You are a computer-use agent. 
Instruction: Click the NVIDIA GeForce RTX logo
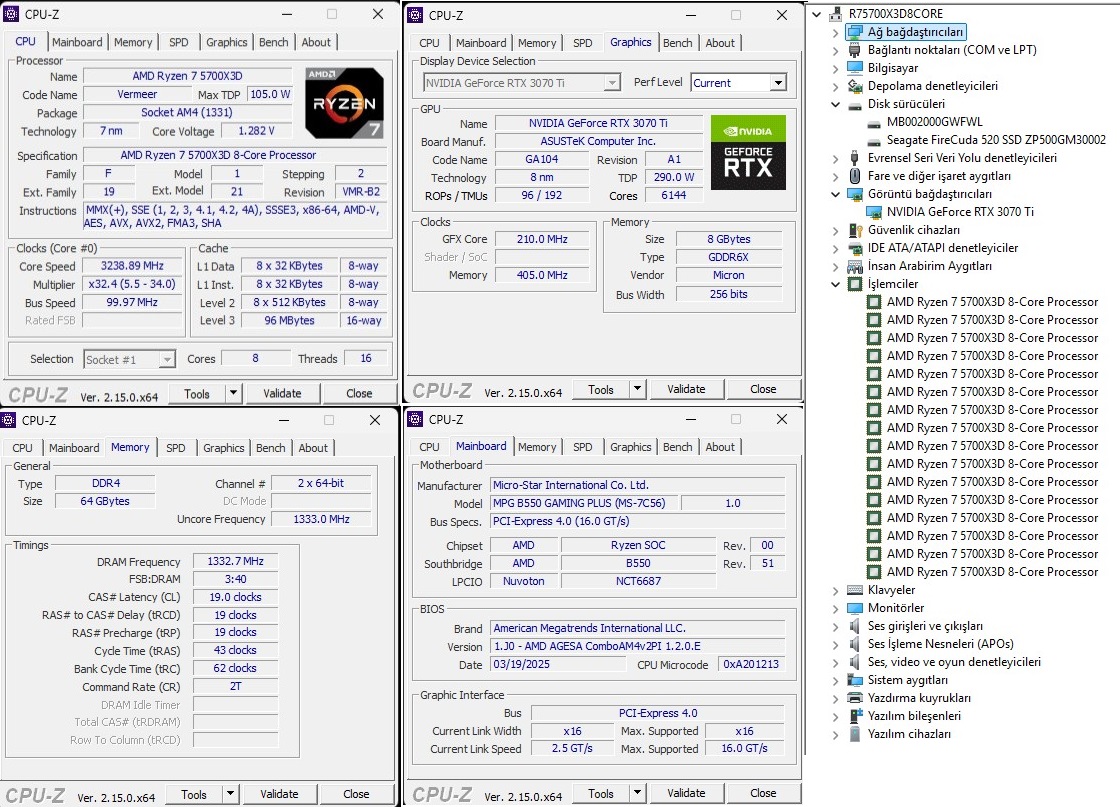(748, 152)
